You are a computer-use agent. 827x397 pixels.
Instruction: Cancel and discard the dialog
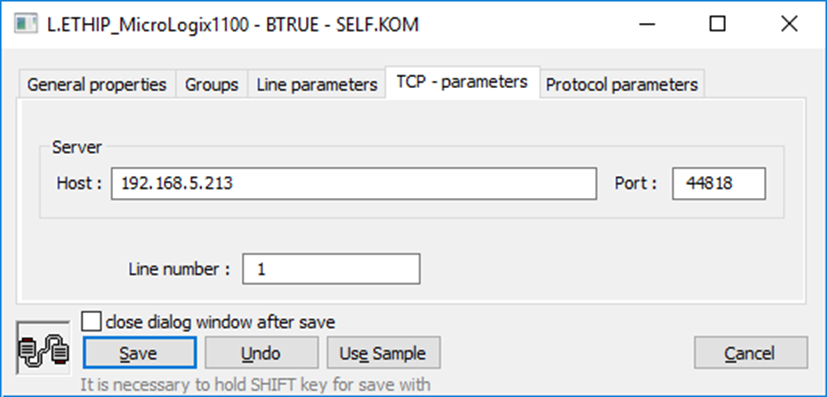click(x=750, y=353)
